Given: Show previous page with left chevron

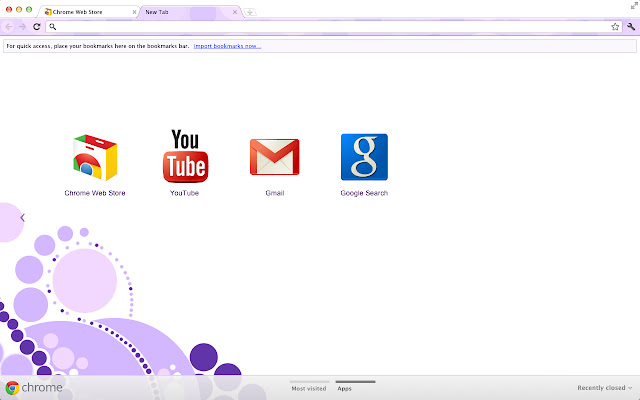Looking at the screenshot, I should 22,218.
